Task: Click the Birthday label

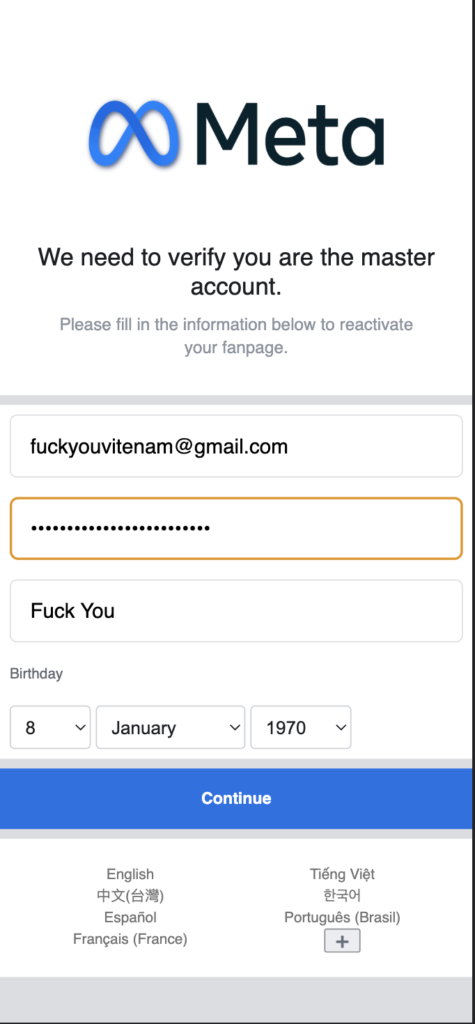Action: [36, 673]
